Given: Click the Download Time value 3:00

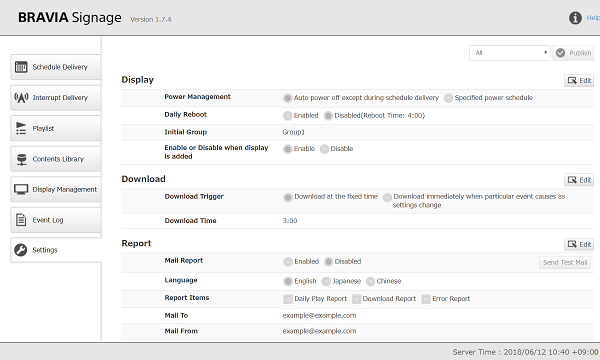Looking at the screenshot, I should (290, 221).
